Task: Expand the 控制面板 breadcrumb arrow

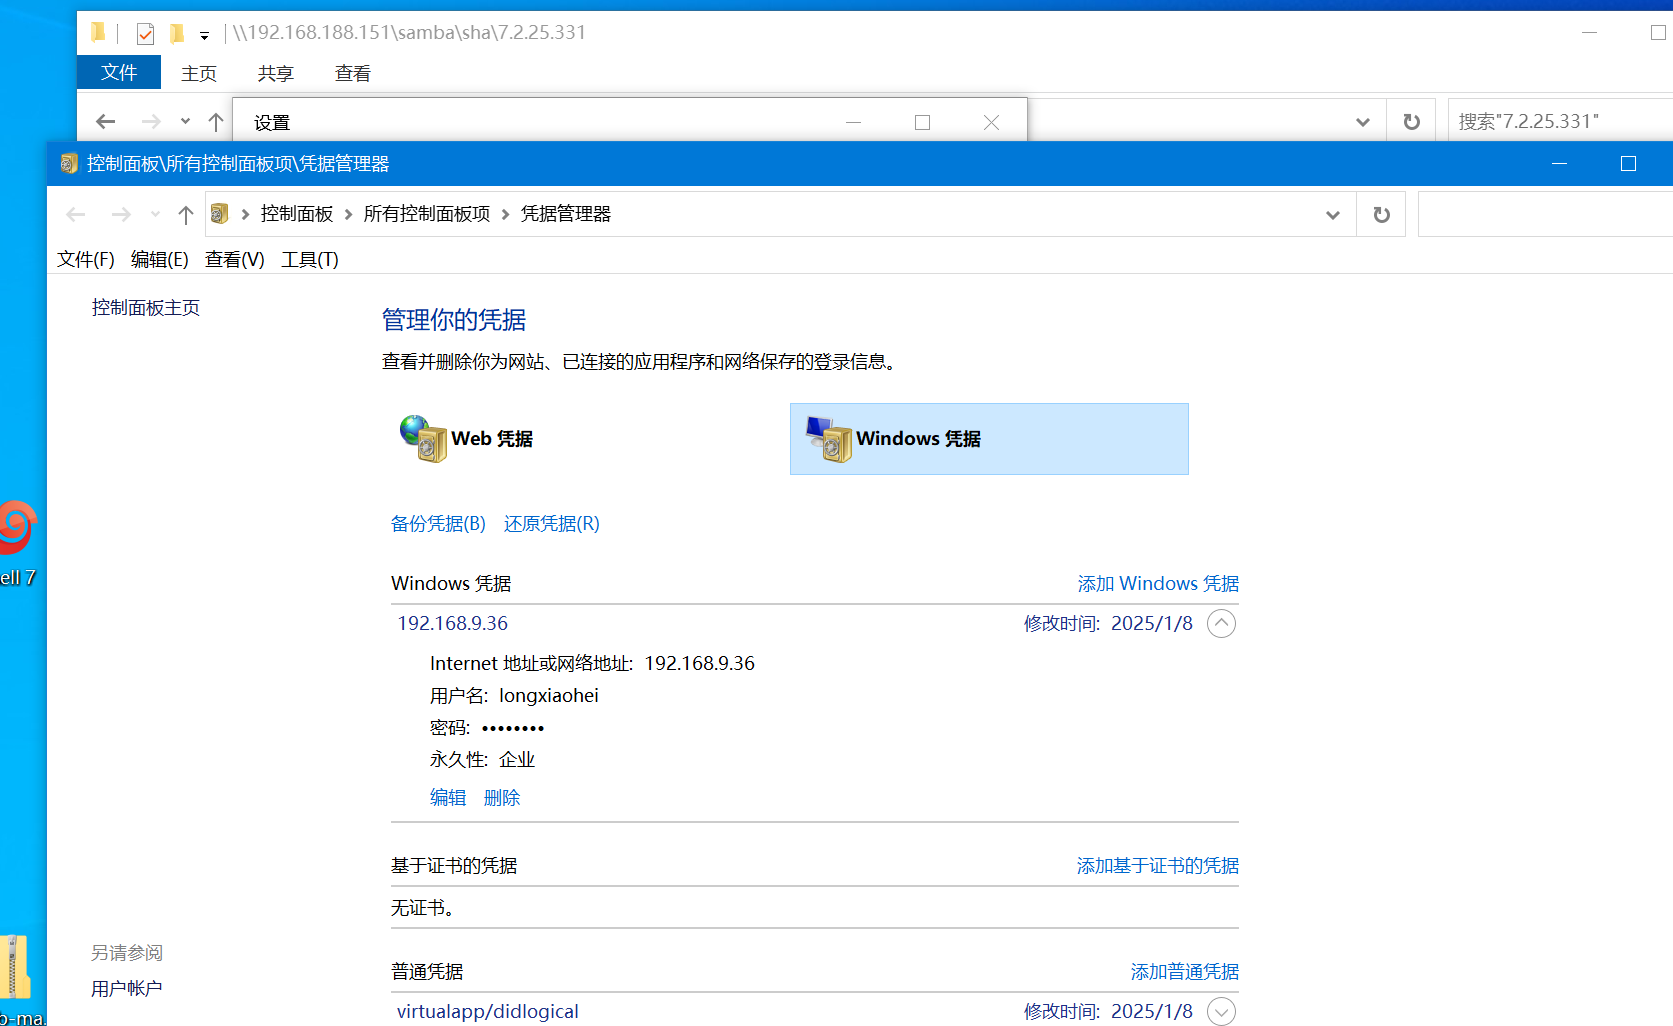Action: 348,214
